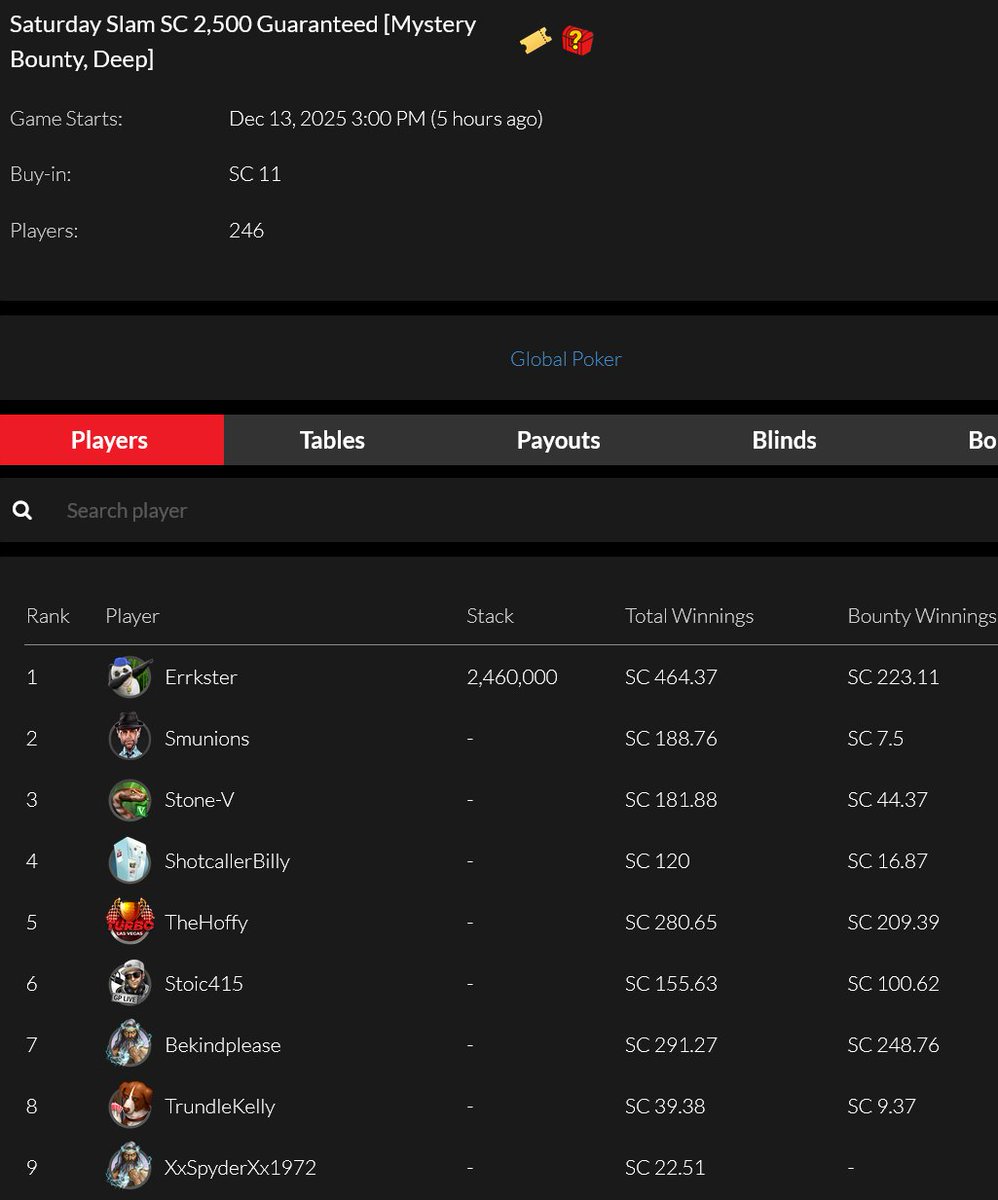Image resolution: width=998 pixels, height=1200 pixels.
Task: Switch to the Tables tab
Action: click(332, 440)
